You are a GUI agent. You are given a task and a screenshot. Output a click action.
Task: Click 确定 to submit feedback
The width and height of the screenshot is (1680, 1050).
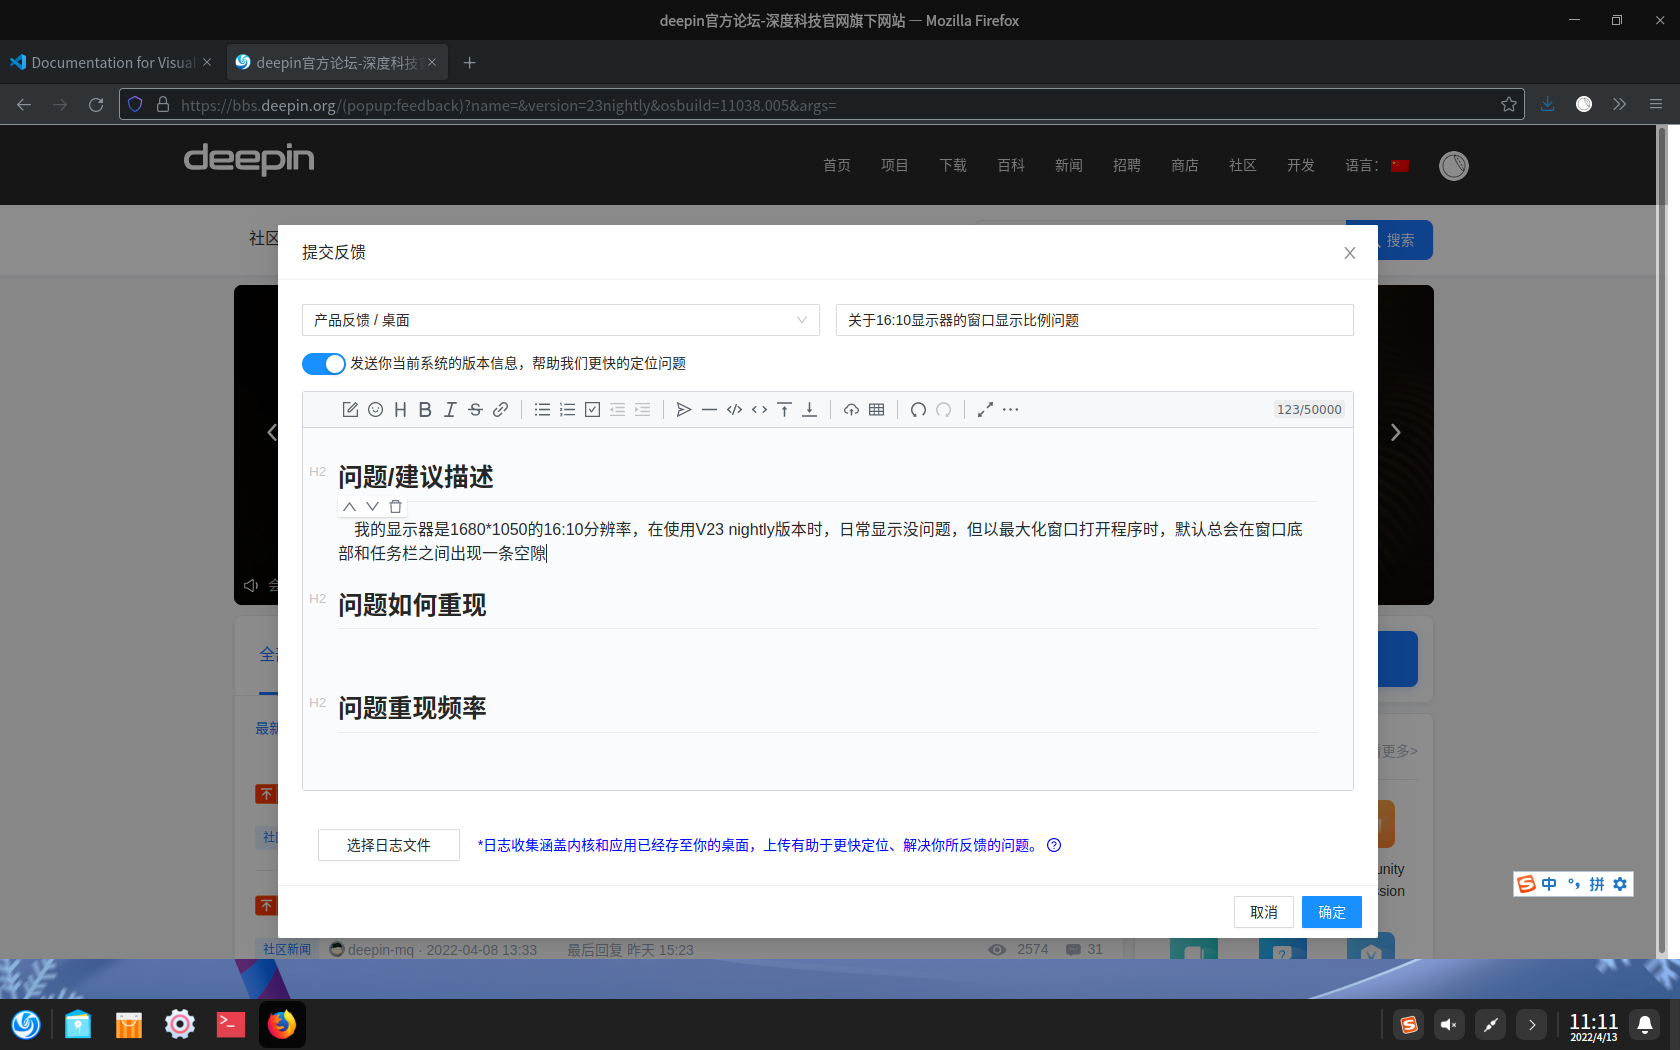coord(1331,912)
